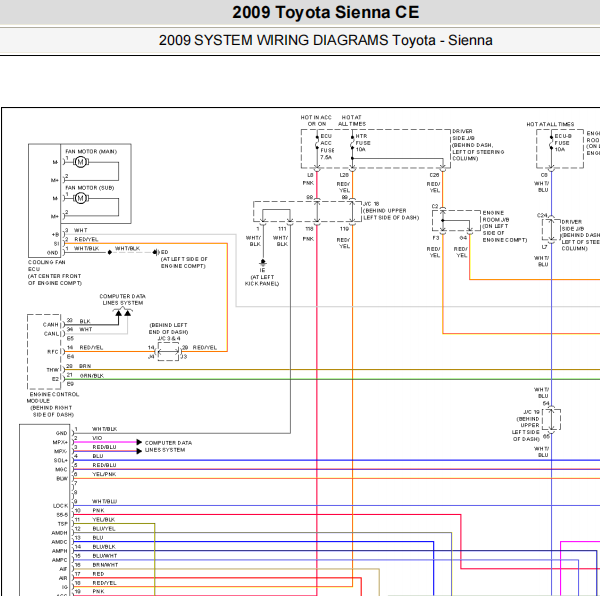The width and height of the screenshot is (600, 596).
Task: Click "COMPUTER DATA LINES SYSTEM" above the CANH pin
Action: pos(122,300)
